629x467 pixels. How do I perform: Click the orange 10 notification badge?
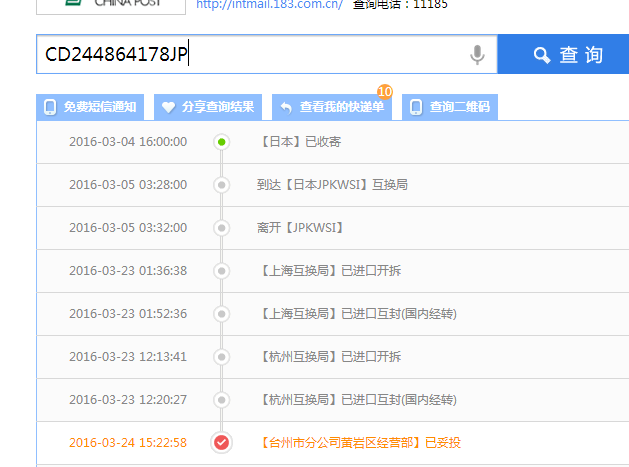(x=385, y=92)
